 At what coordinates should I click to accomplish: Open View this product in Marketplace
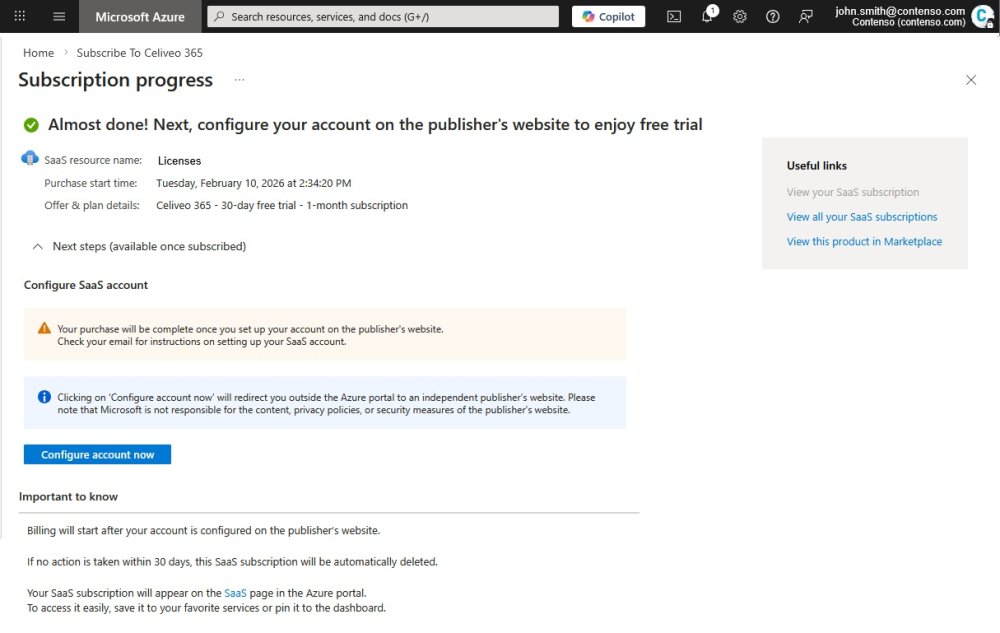point(864,242)
